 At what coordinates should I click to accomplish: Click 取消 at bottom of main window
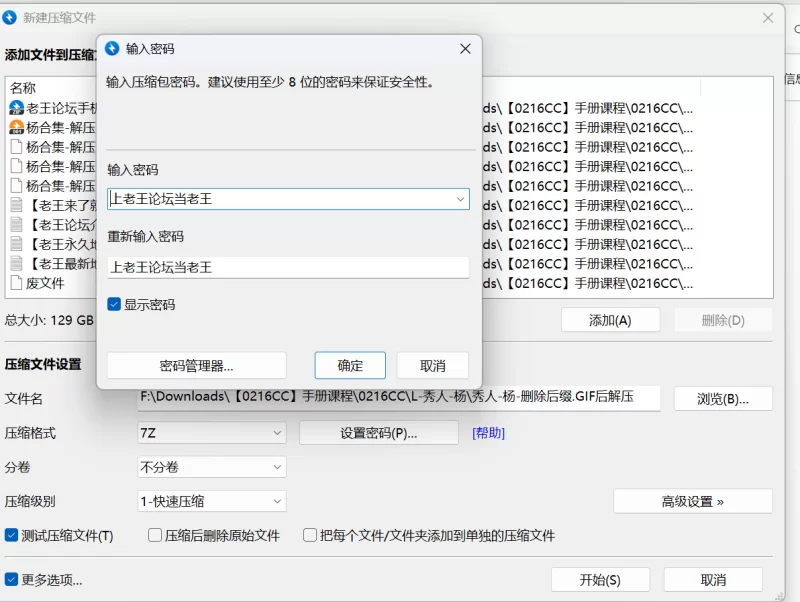[713, 580]
